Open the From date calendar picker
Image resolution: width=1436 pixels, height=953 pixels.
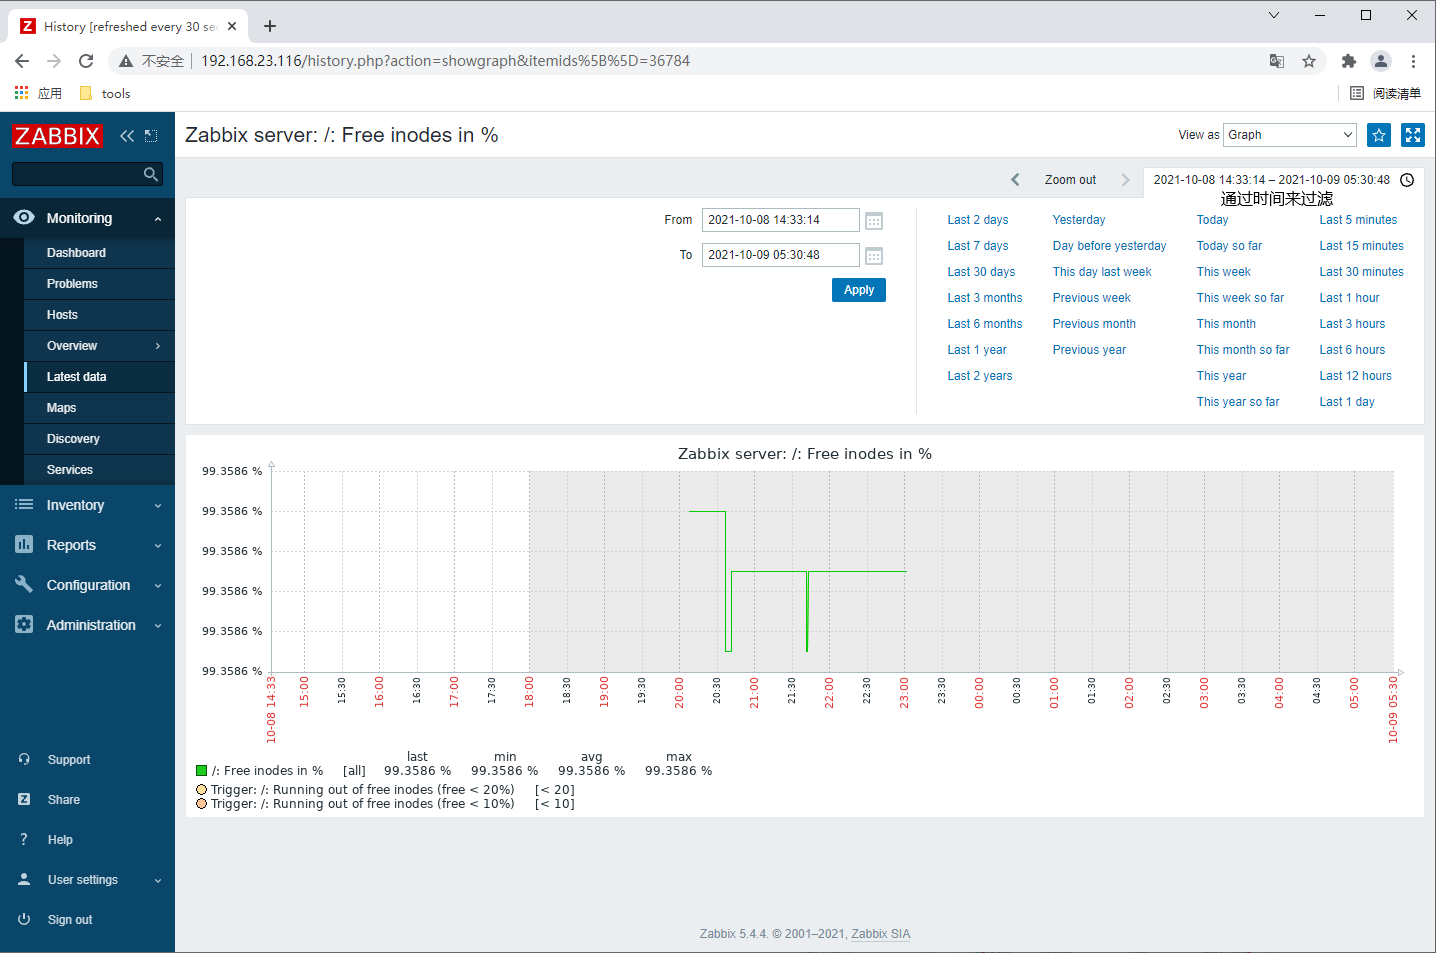(x=874, y=221)
